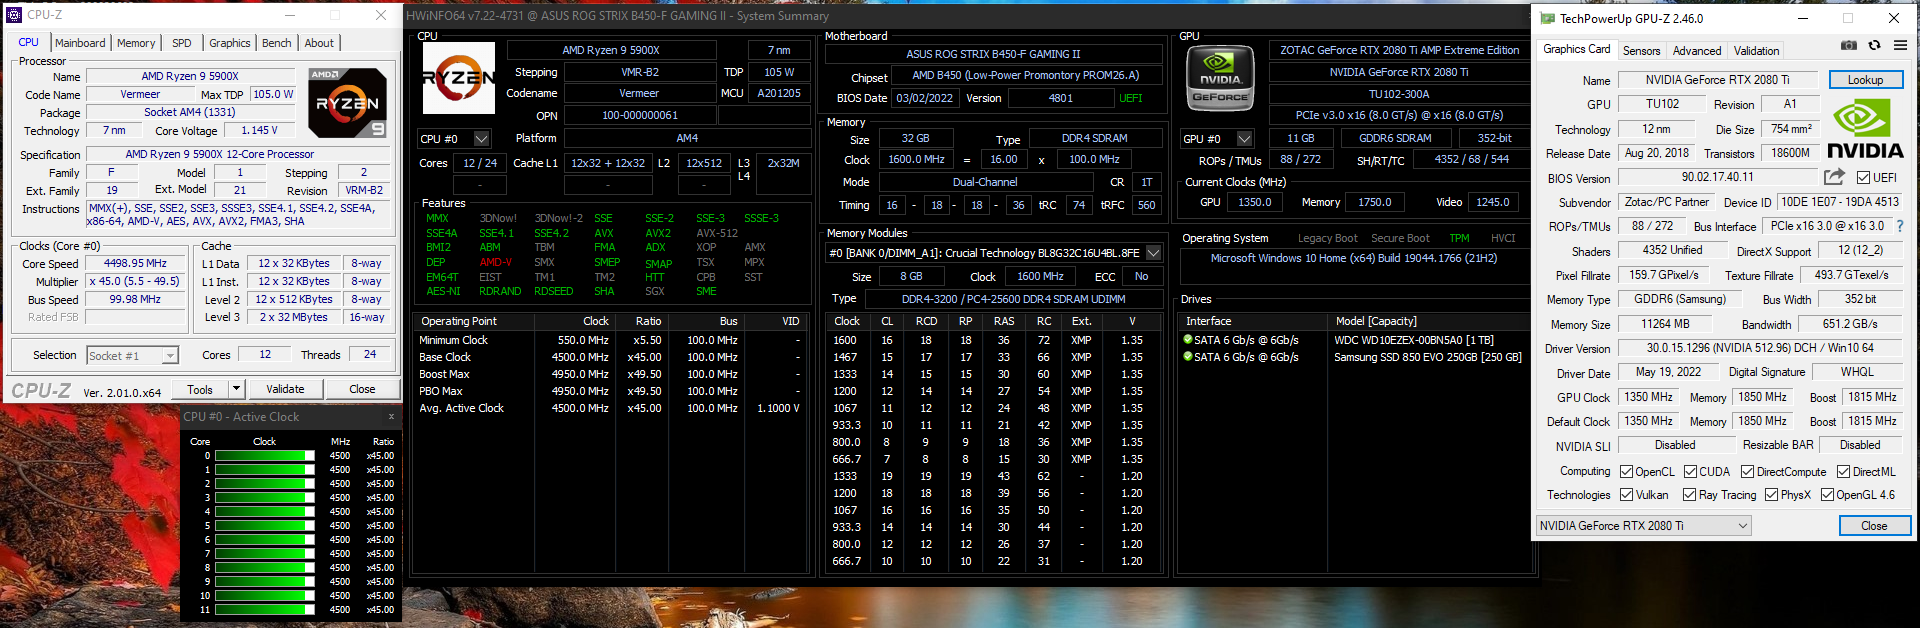Click the Bus Interface question mark icon
This screenshot has height=628, width=1920.
1900,226
